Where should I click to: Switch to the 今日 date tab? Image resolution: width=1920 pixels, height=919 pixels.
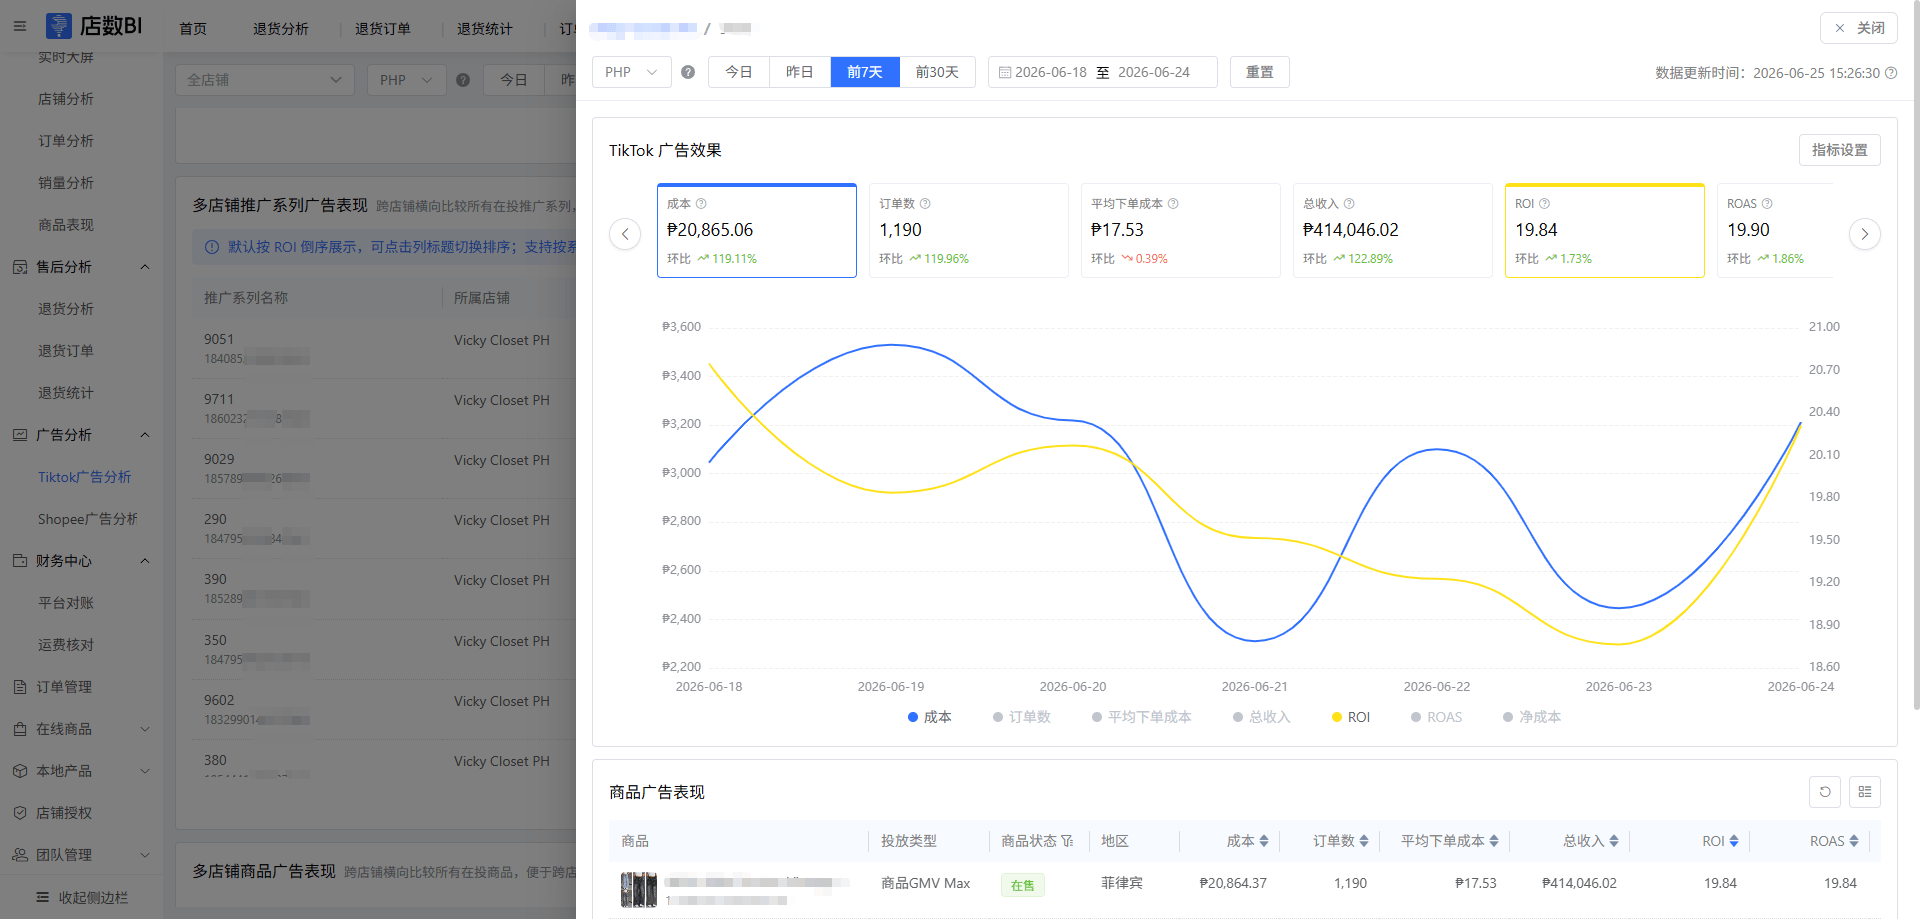pyautogui.click(x=739, y=72)
